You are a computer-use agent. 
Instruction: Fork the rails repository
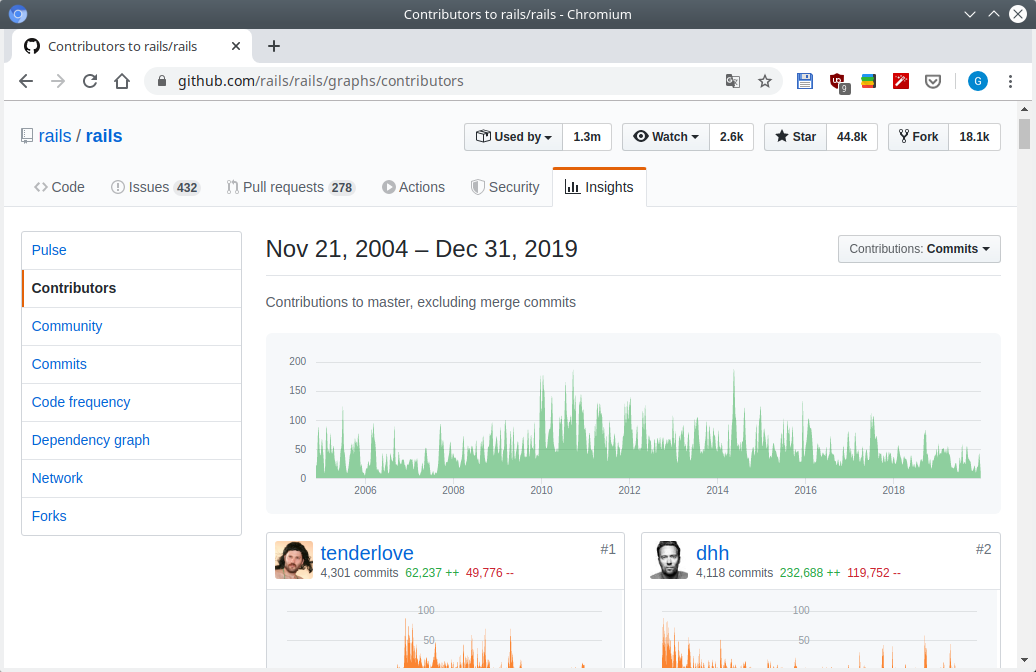[x=918, y=137]
